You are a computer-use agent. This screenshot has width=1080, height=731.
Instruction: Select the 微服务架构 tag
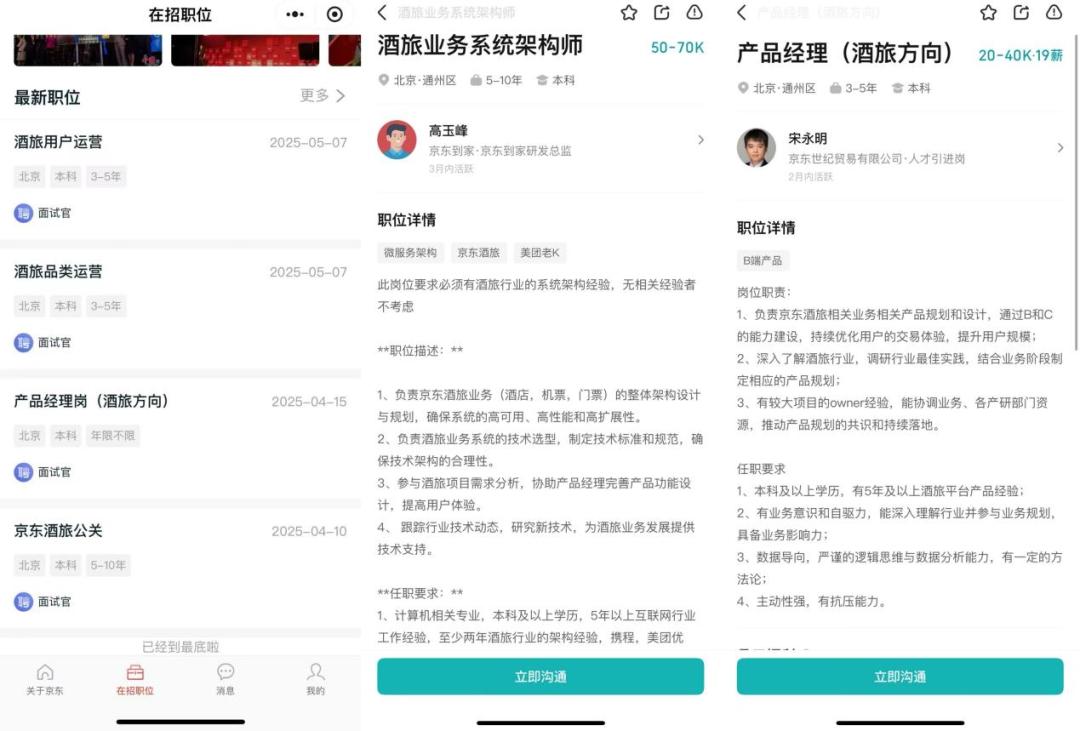point(411,253)
